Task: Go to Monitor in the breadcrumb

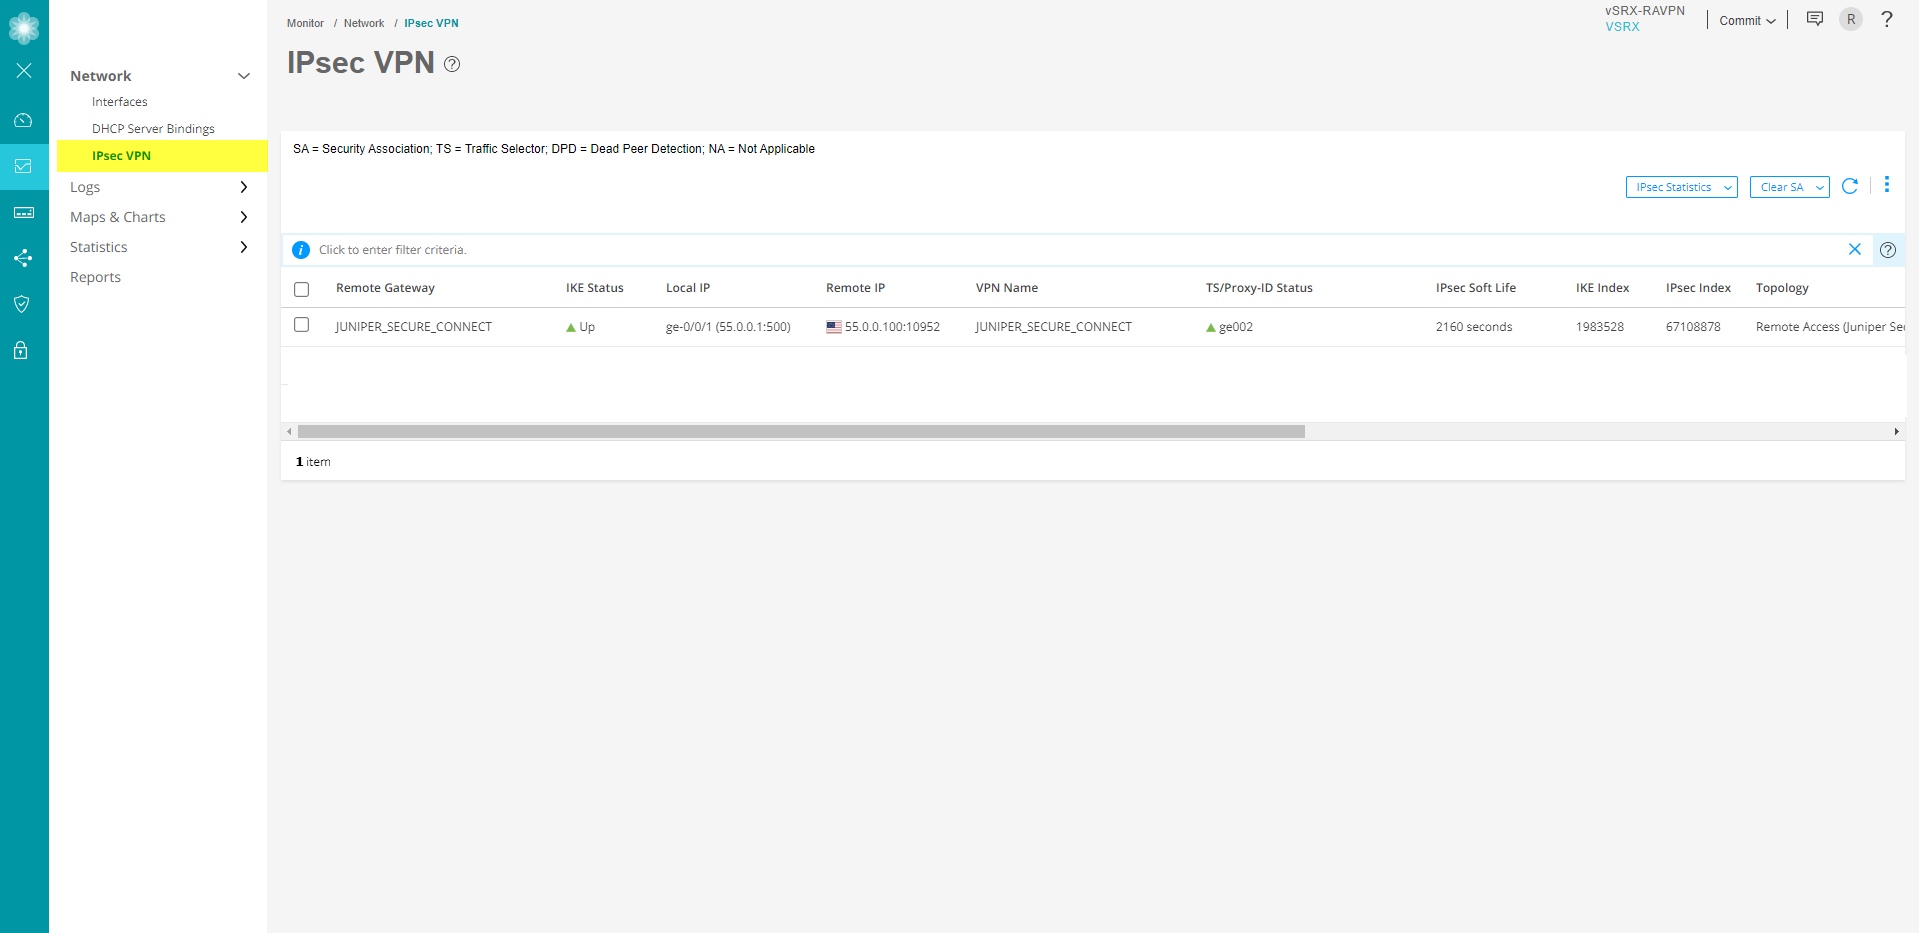Action: 305,23
